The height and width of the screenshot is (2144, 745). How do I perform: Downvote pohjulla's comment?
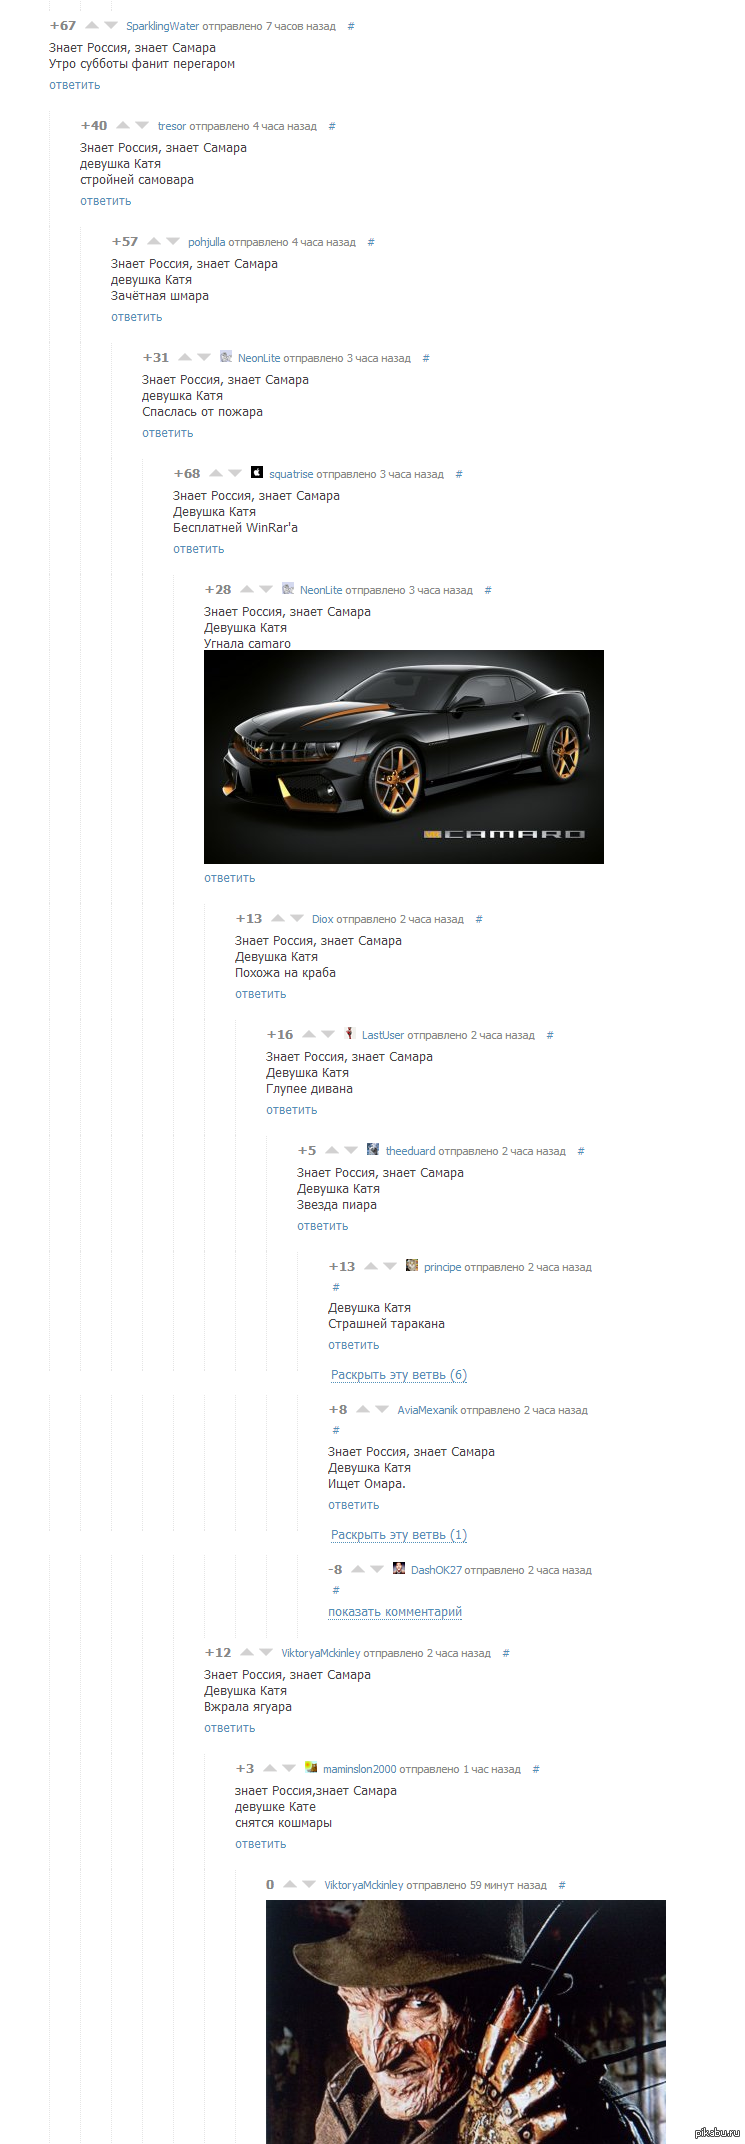(x=173, y=241)
